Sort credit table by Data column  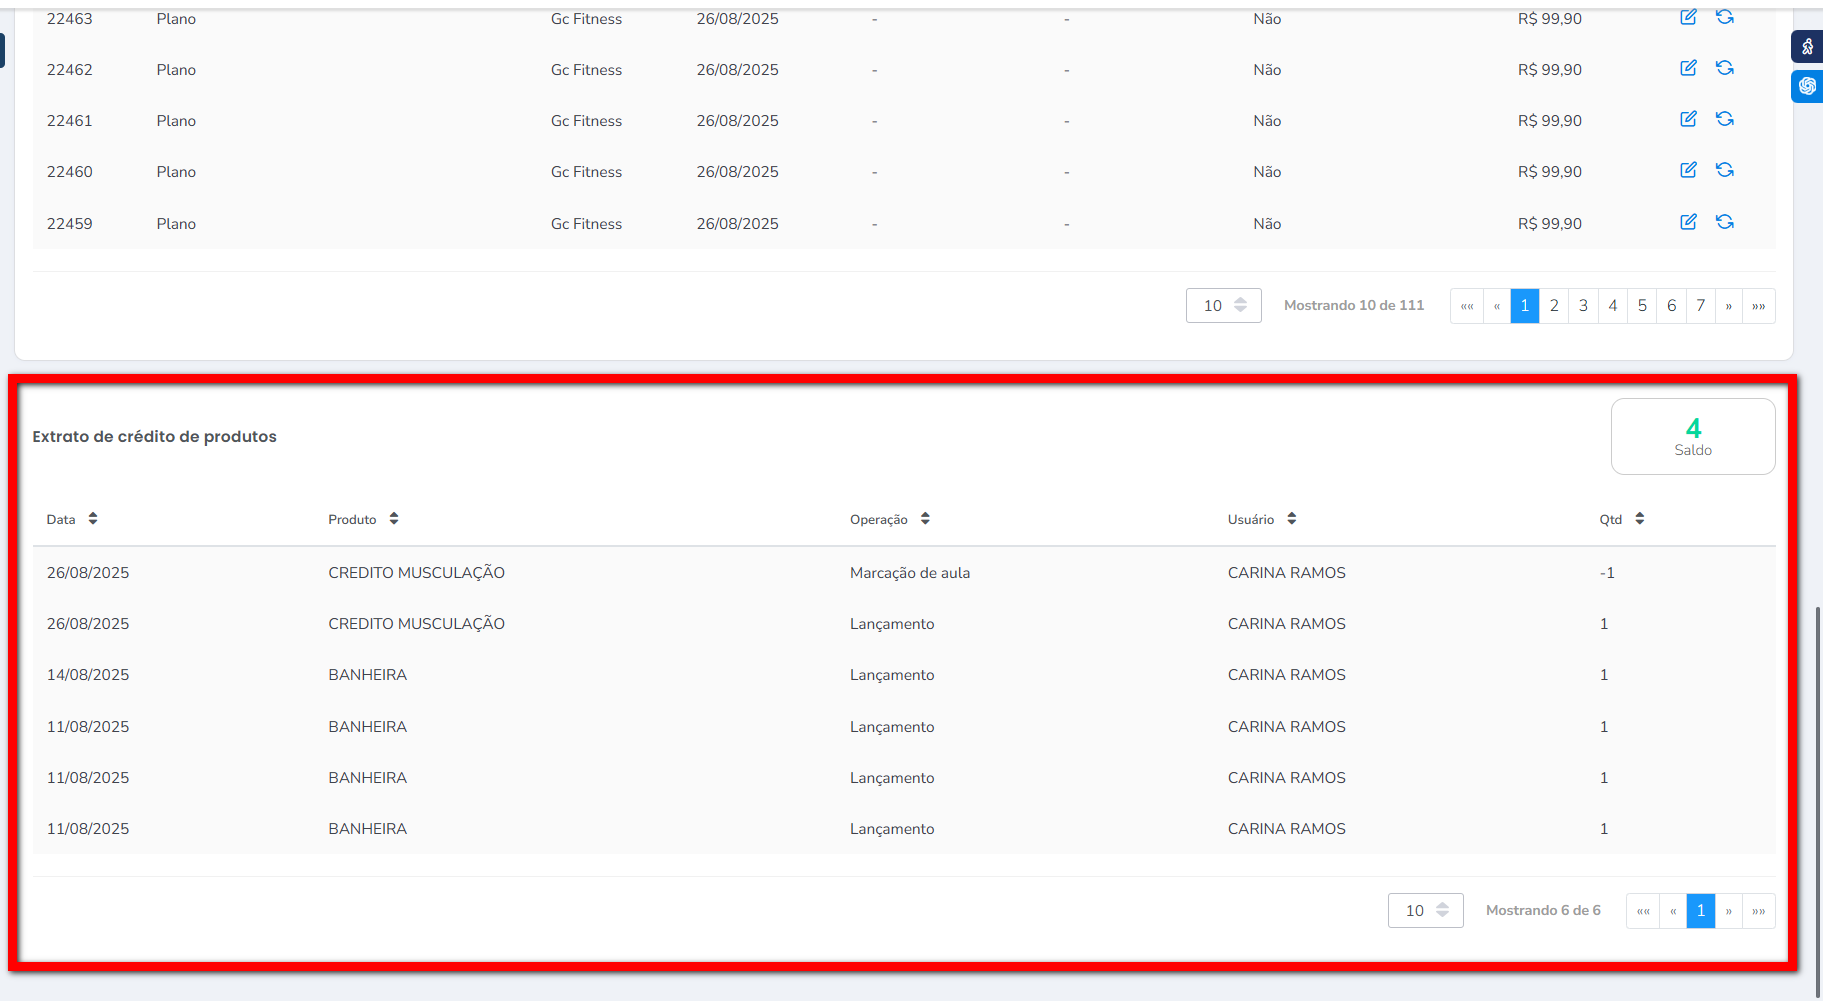93,519
